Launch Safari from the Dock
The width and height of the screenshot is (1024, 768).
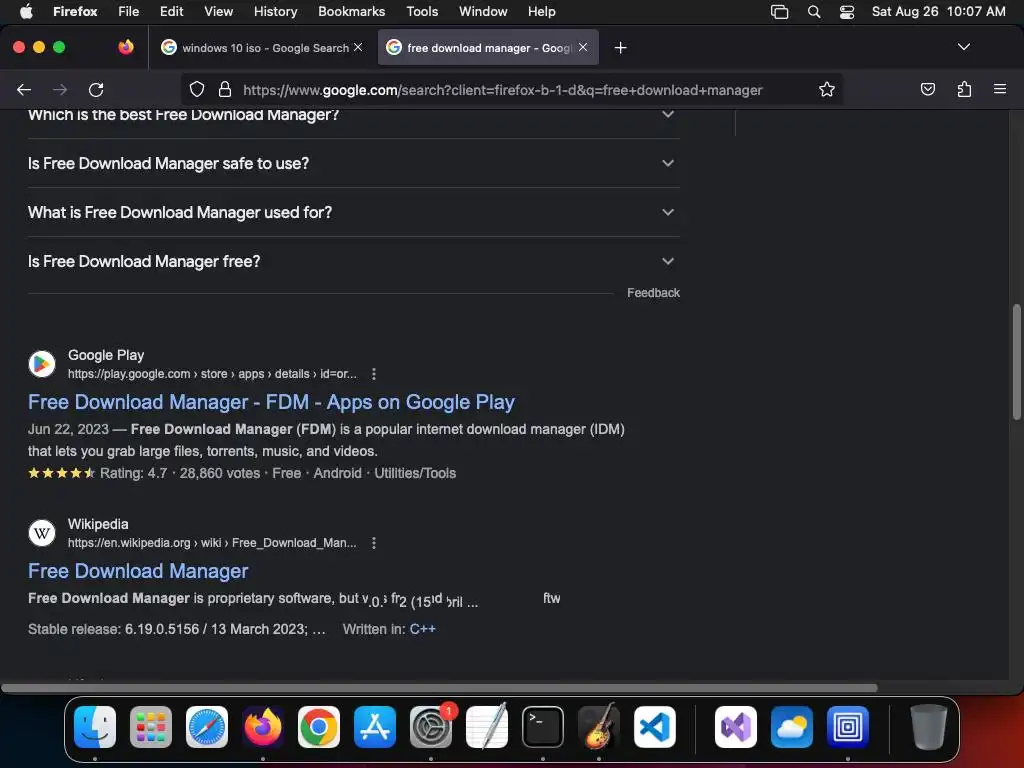[x=207, y=727]
